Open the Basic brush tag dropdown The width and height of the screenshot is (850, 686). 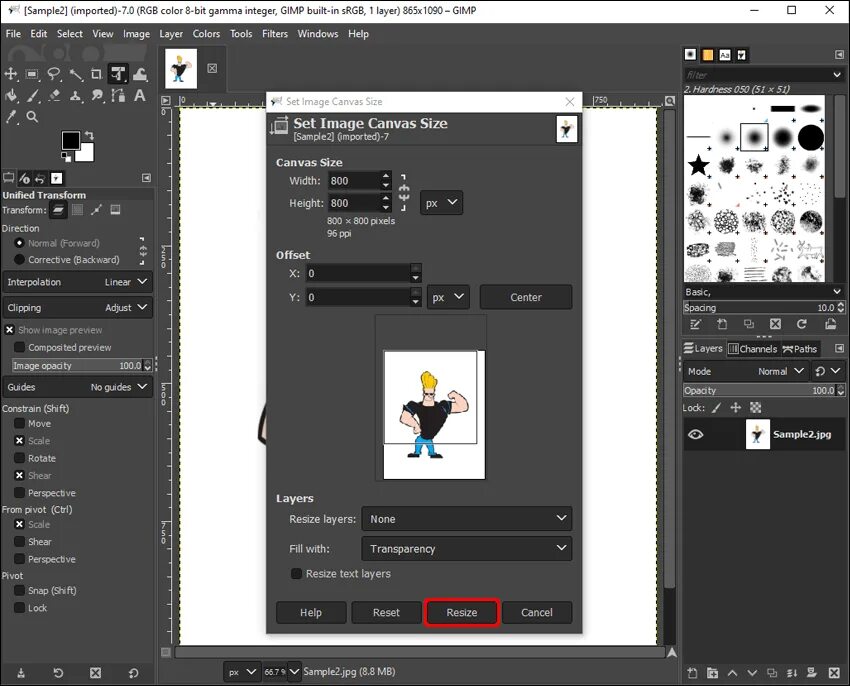point(763,292)
